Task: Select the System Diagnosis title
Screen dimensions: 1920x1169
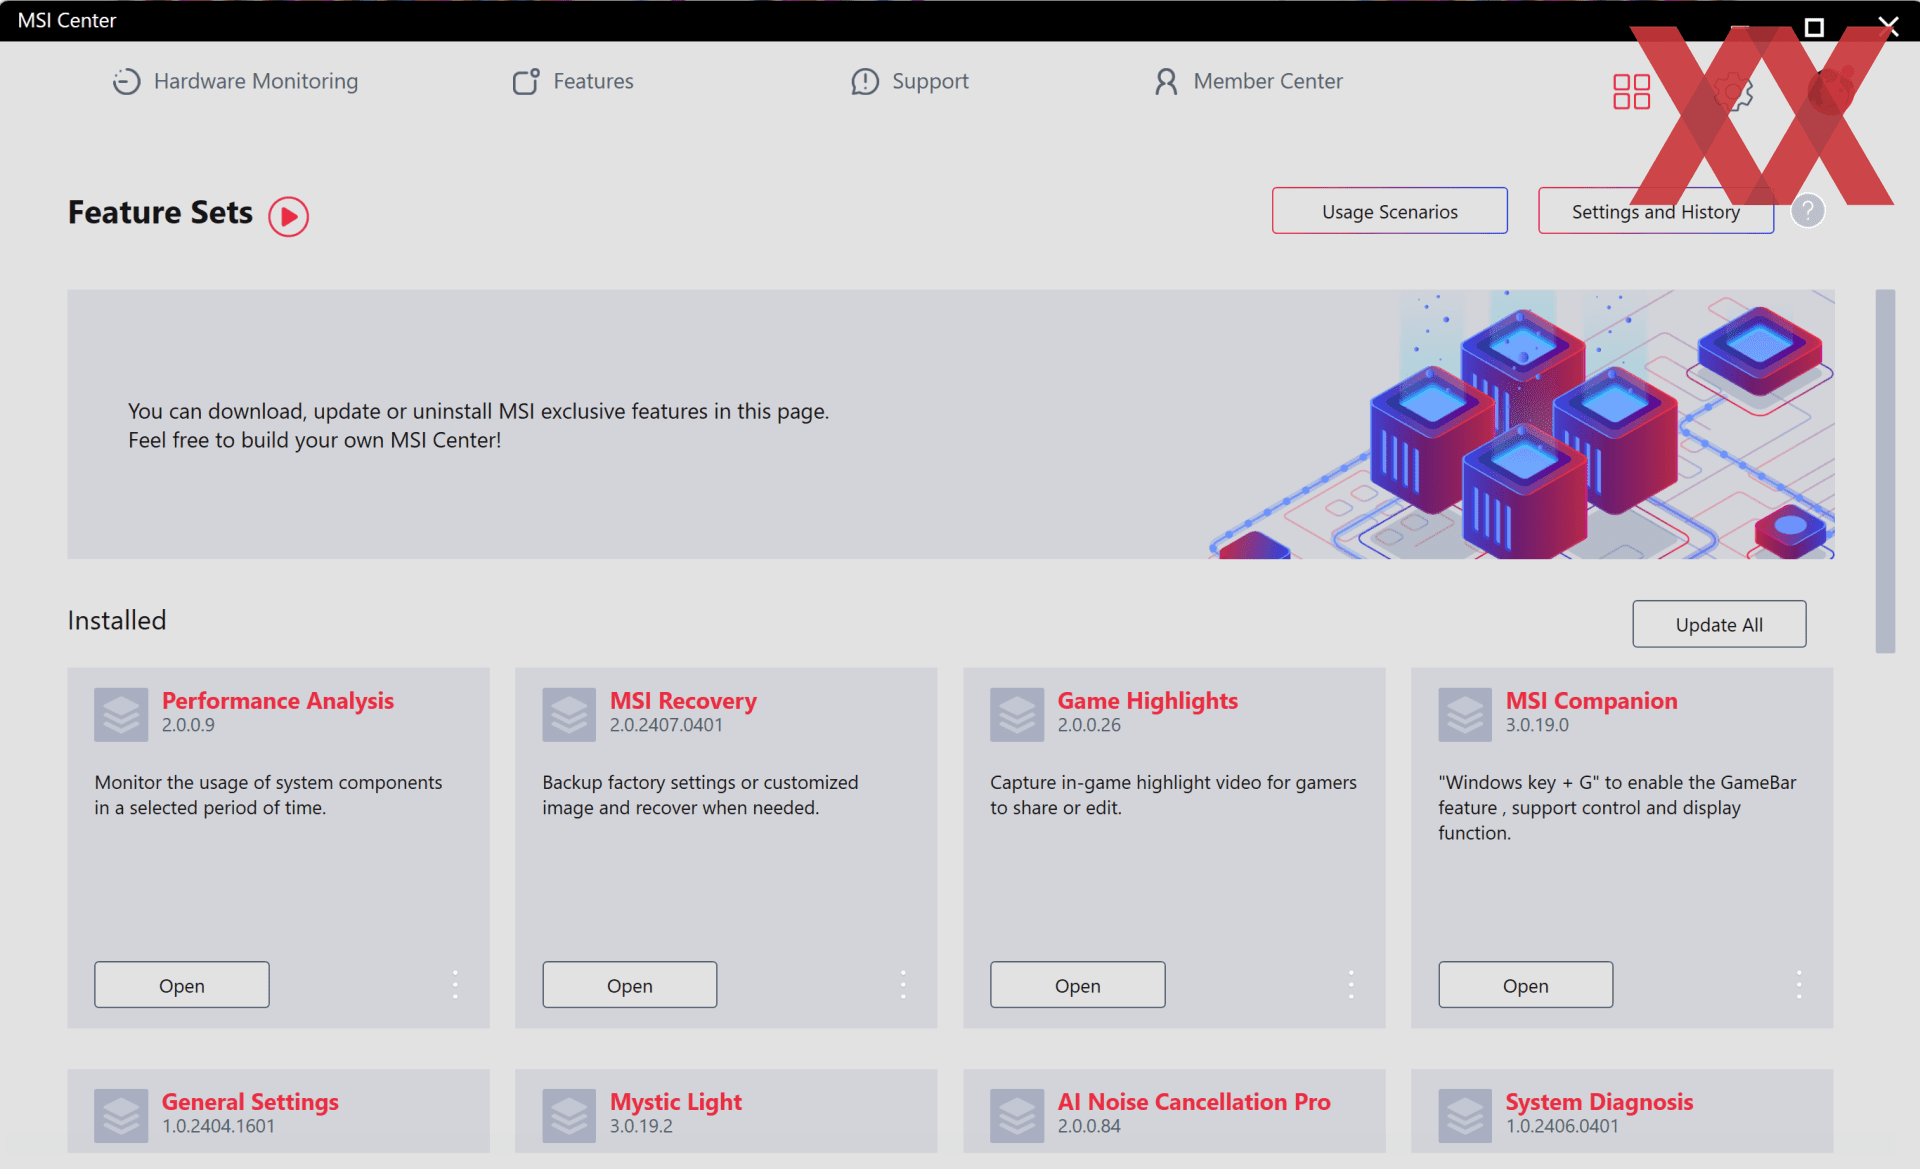Action: click(1599, 1101)
